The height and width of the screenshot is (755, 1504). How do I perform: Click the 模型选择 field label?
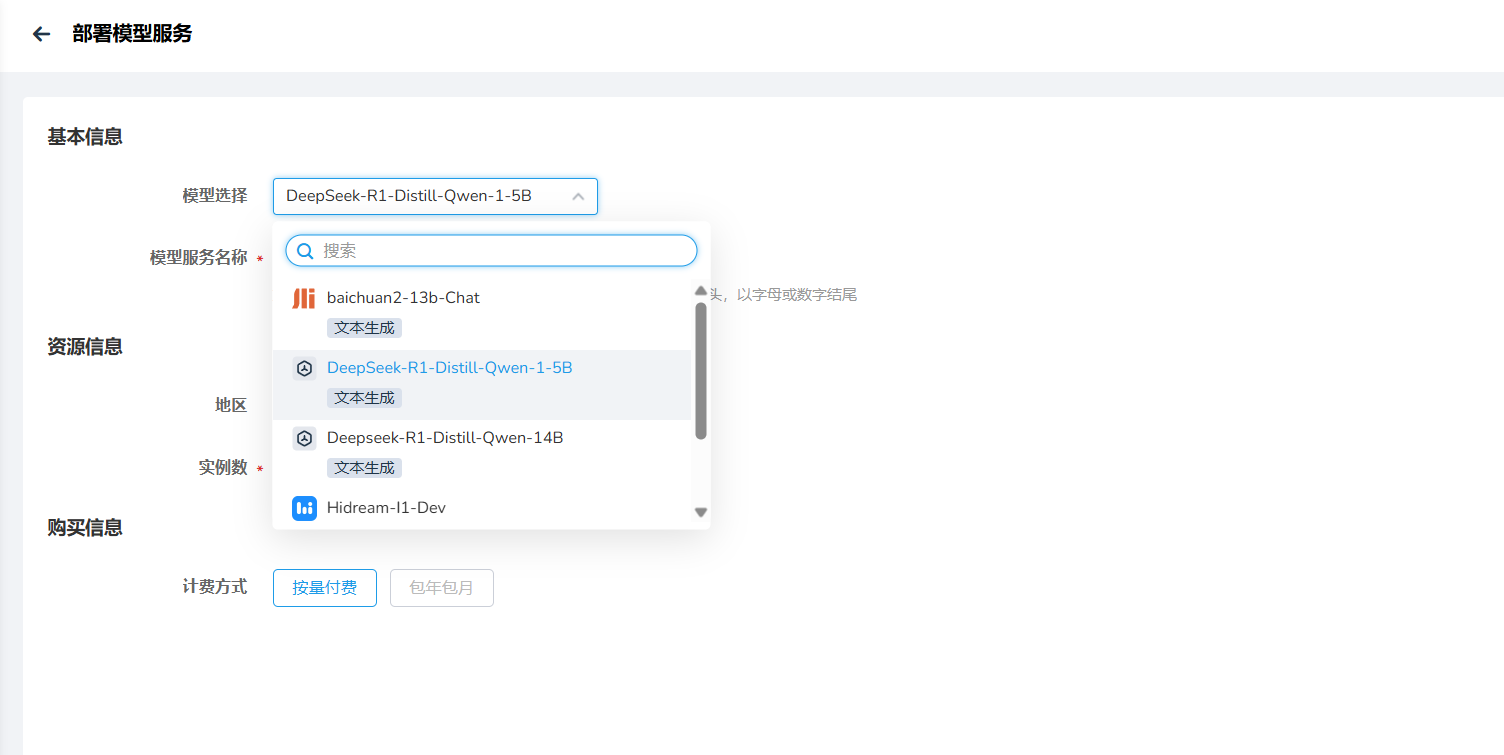coord(215,196)
